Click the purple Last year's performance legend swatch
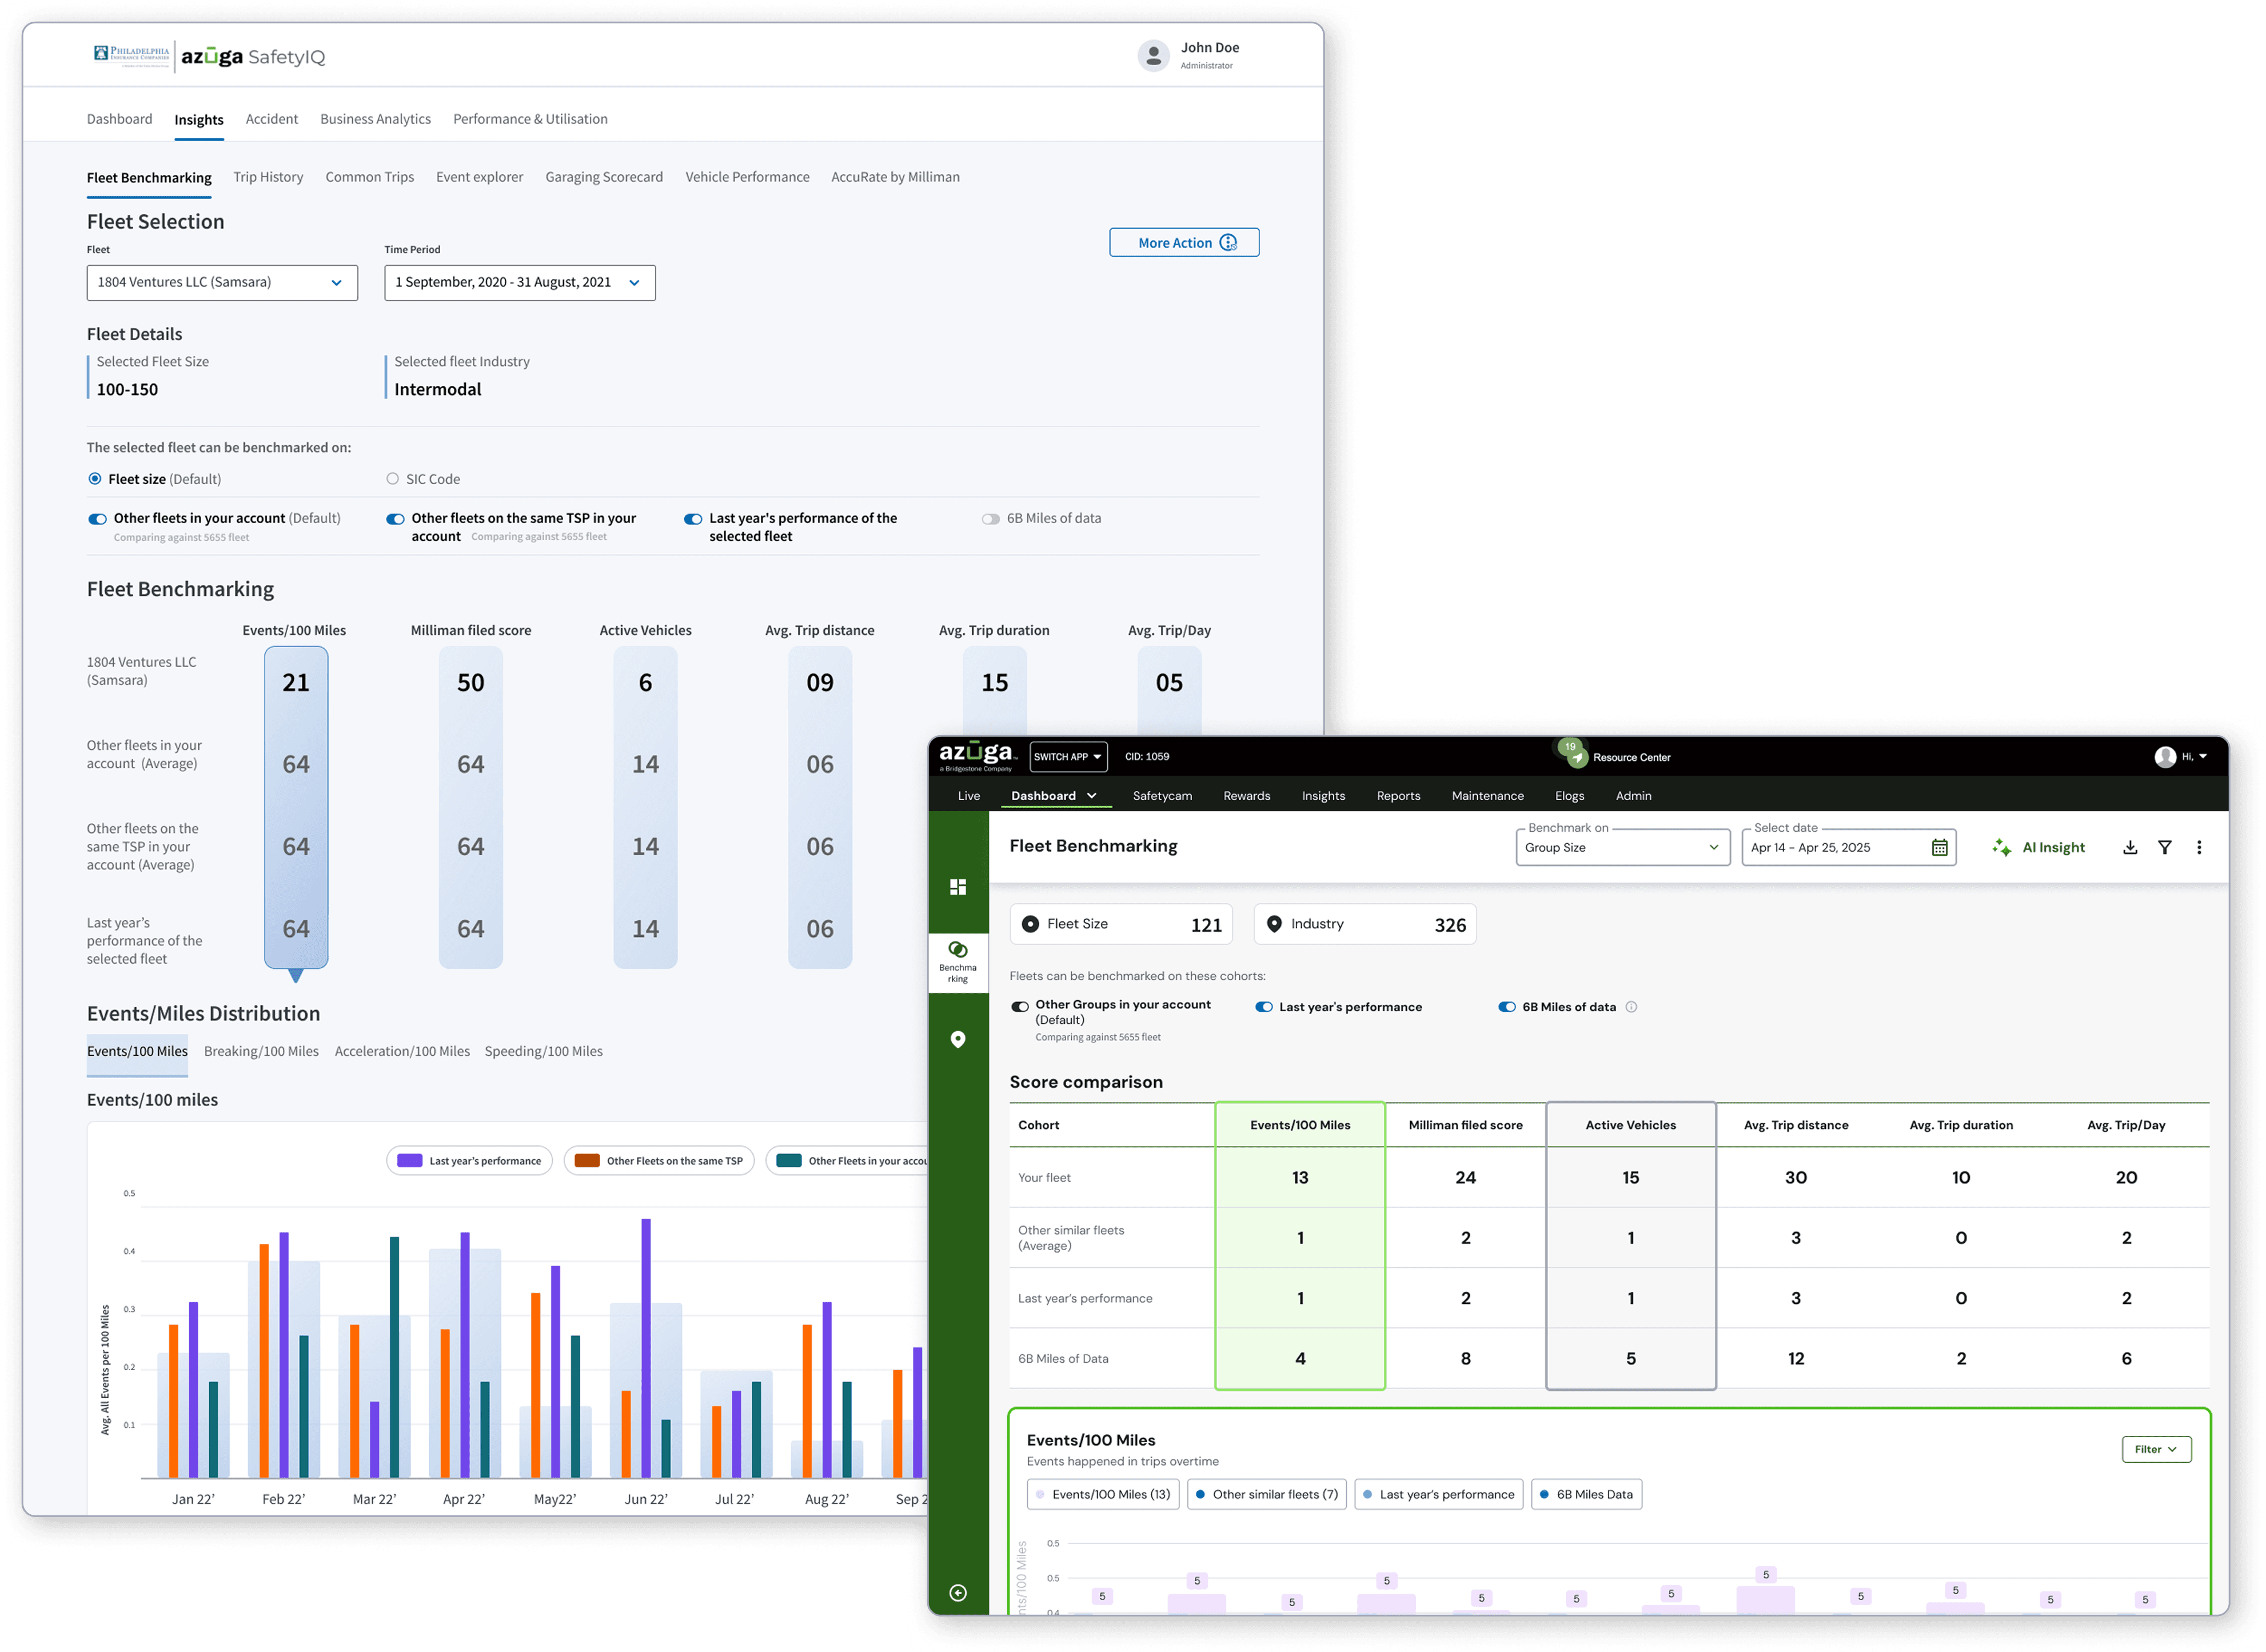The image size is (2266, 1652). [x=410, y=1161]
